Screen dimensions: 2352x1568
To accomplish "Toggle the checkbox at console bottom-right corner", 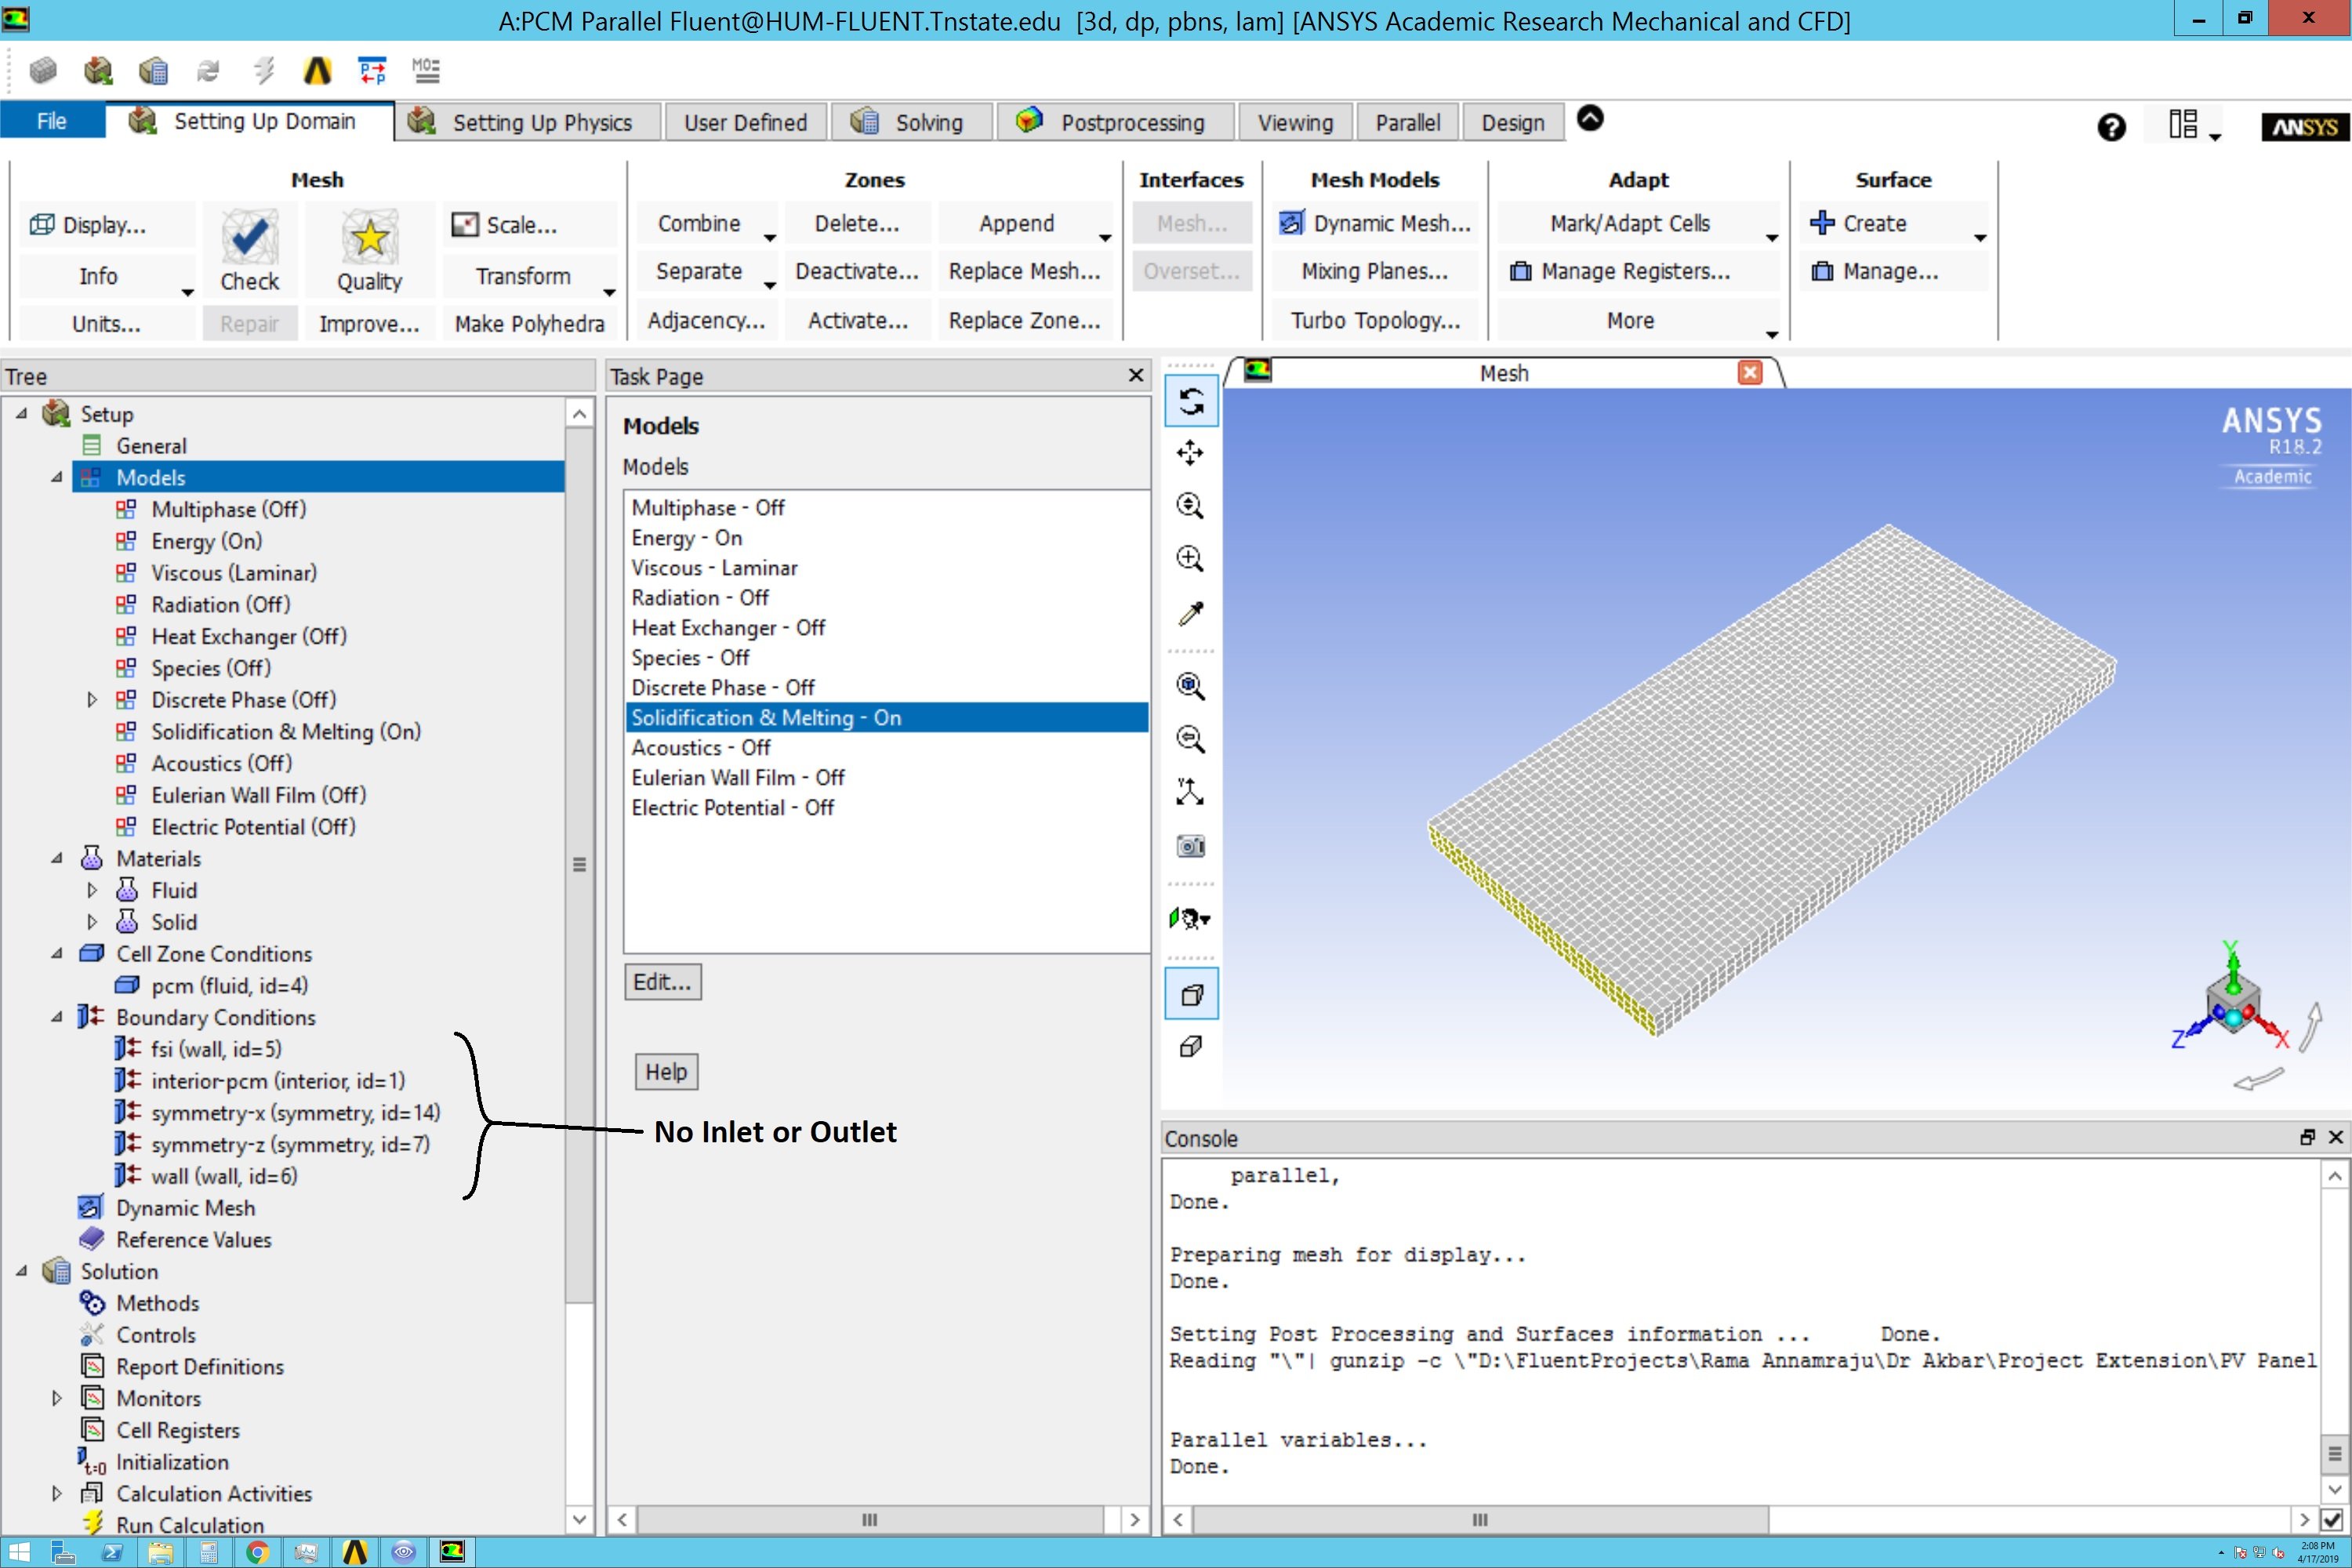I will tap(2332, 1520).
